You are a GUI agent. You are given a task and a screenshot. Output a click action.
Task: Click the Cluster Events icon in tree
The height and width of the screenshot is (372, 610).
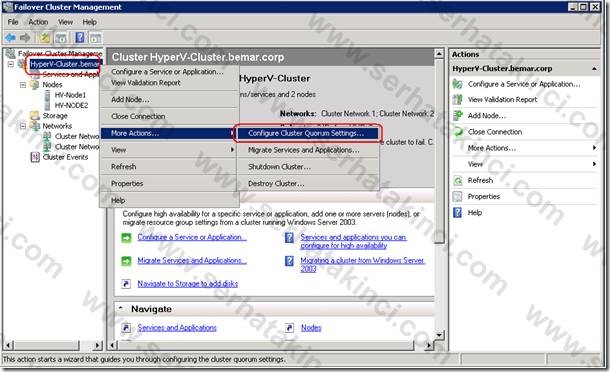35,157
